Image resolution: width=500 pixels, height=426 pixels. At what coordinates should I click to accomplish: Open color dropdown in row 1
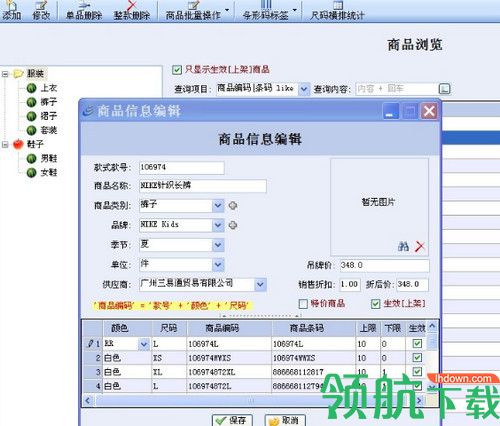coord(144,344)
